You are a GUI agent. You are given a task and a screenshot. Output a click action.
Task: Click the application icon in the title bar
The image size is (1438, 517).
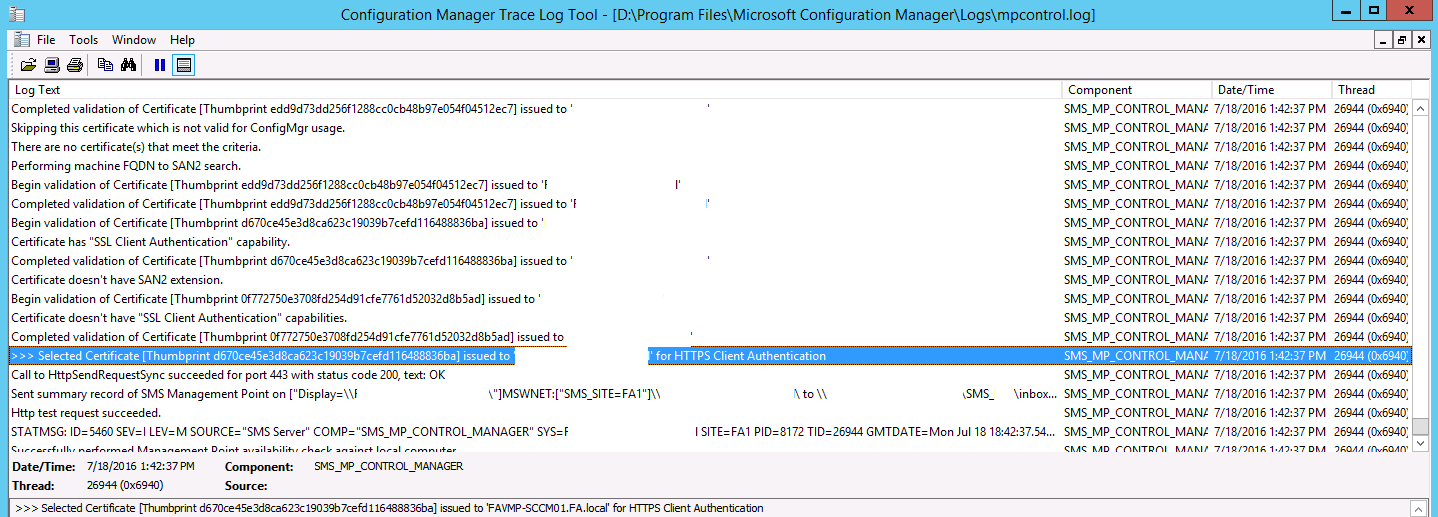point(14,14)
